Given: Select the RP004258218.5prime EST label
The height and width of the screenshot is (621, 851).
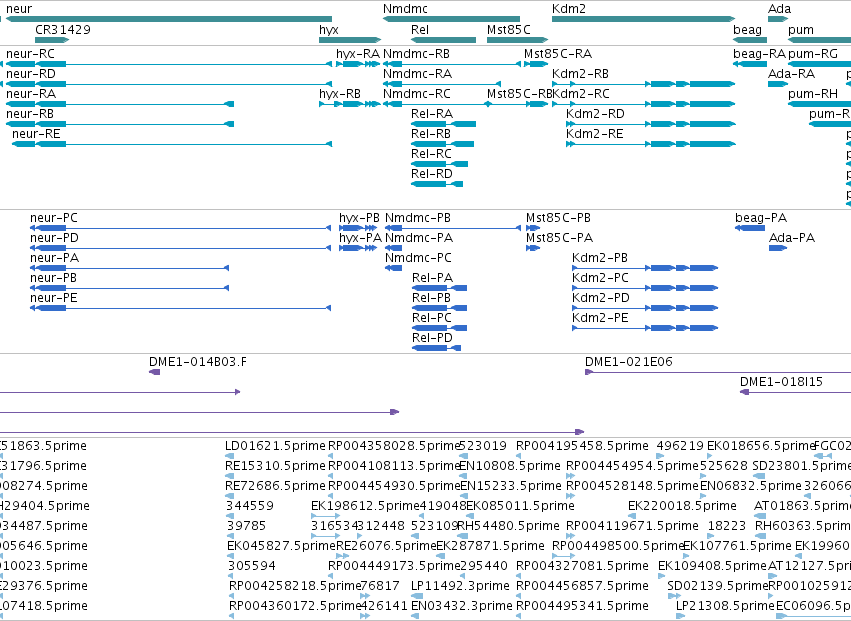Looking at the screenshot, I should [x=295, y=586].
